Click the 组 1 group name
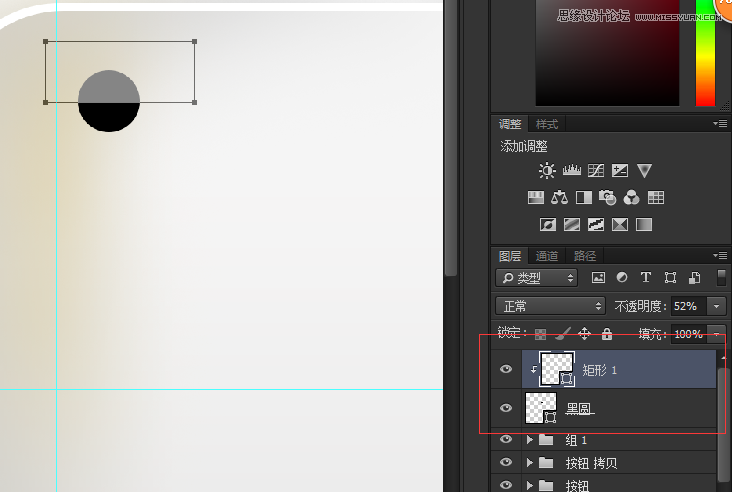The image size is (732, 492). (x=576, y=440)
